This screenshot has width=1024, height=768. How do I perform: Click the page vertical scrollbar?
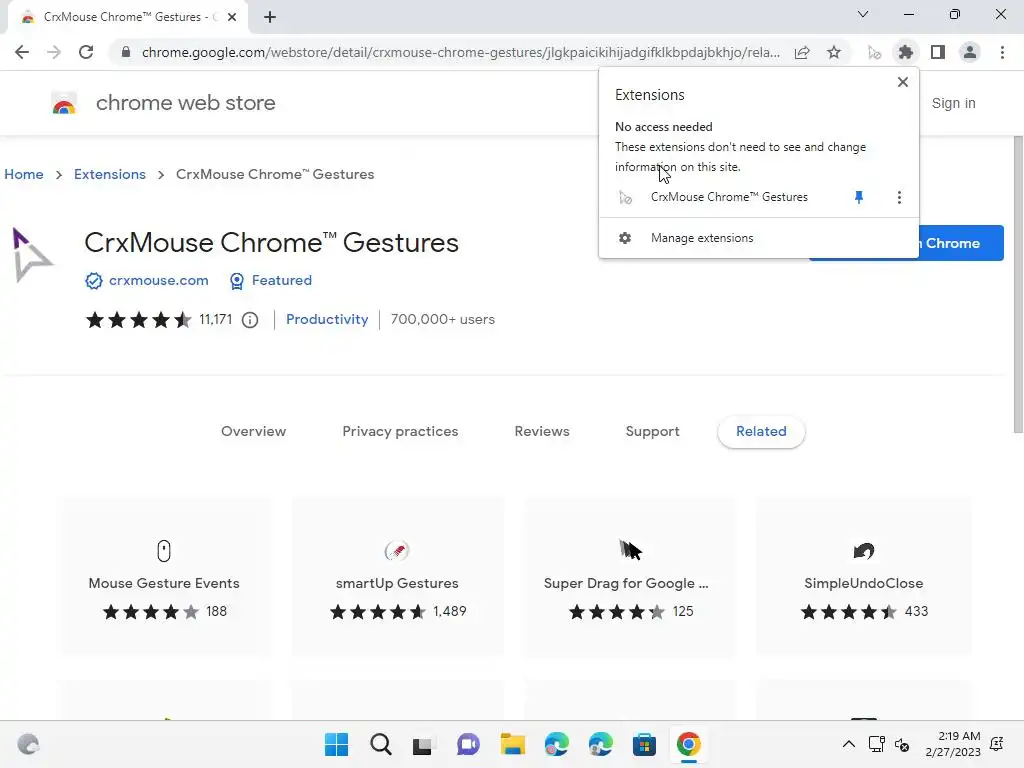(1018, 284)
